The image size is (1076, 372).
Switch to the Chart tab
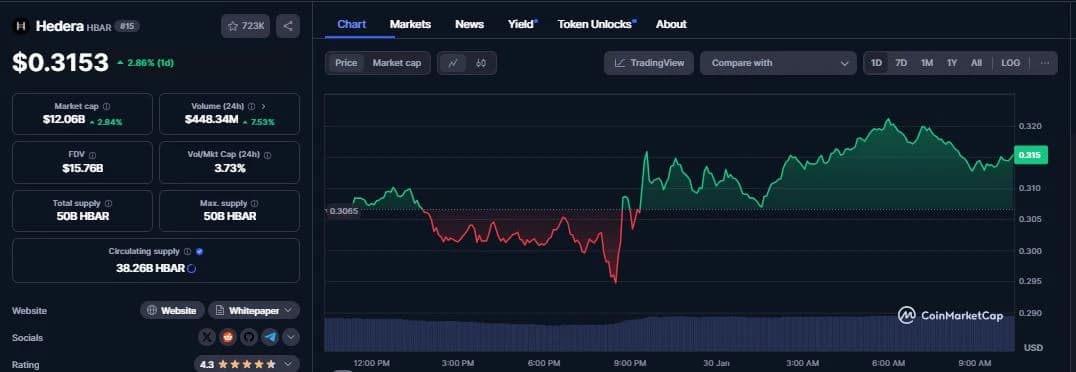[x=351, y=24]
